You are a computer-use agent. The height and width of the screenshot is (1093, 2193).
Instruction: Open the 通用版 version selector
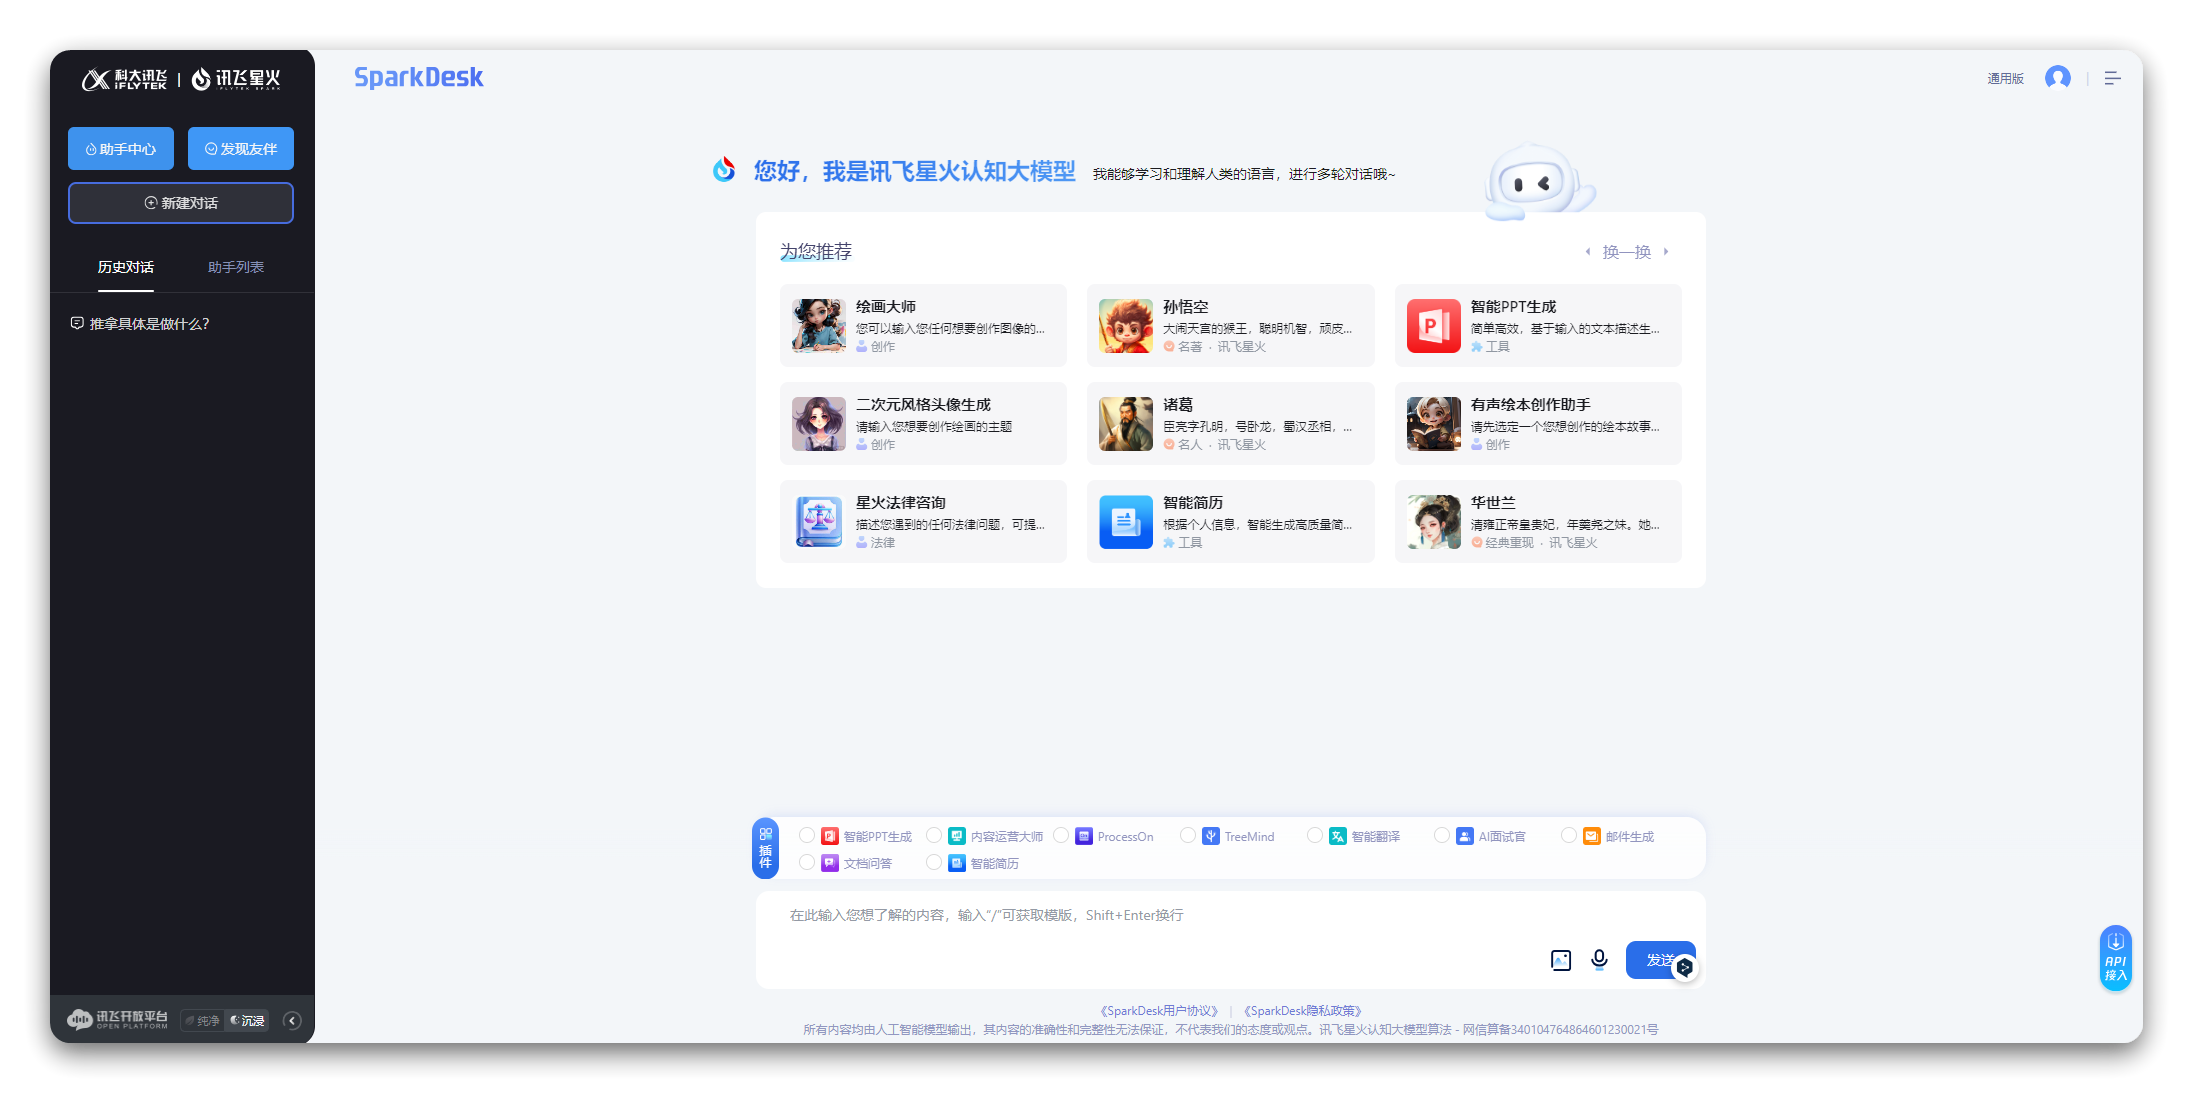[x=2005, y=79]
